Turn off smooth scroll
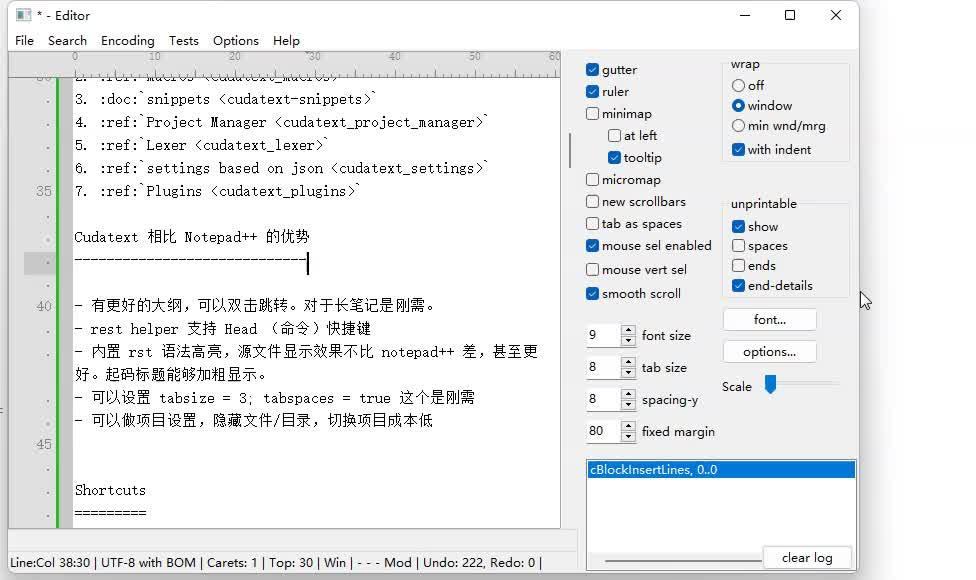The height and width of the screenshot is (580, 976). (593, 292)
